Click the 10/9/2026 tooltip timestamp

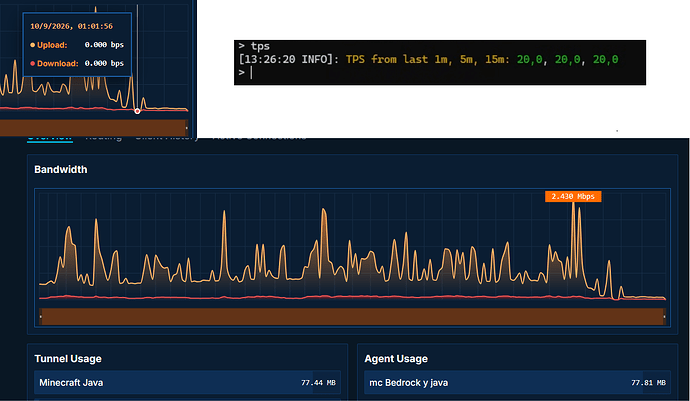[x=71, y=26]
